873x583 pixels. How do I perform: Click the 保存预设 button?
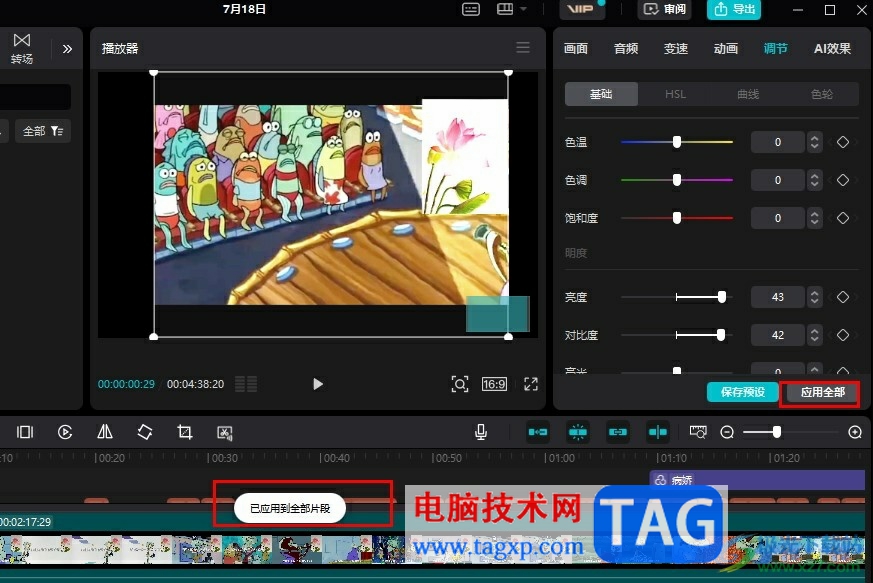(742, 392)
